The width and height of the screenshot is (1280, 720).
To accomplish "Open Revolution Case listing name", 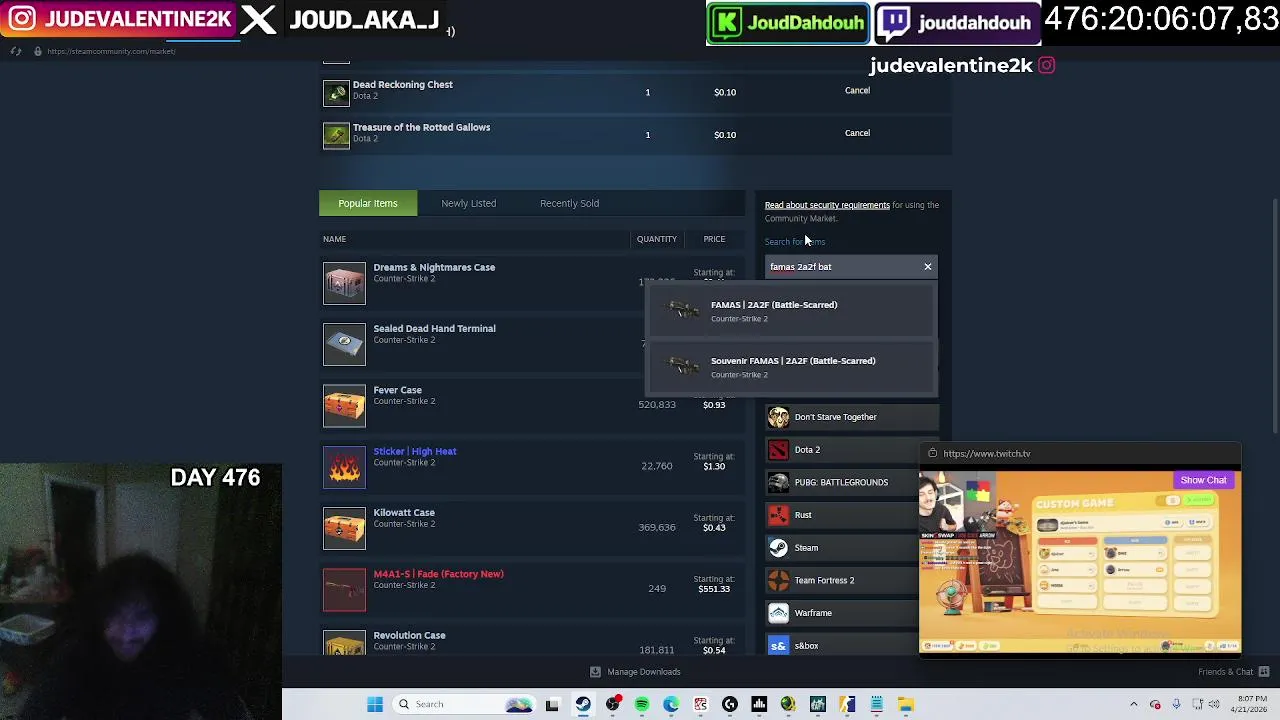I will [x=409, y=635].
